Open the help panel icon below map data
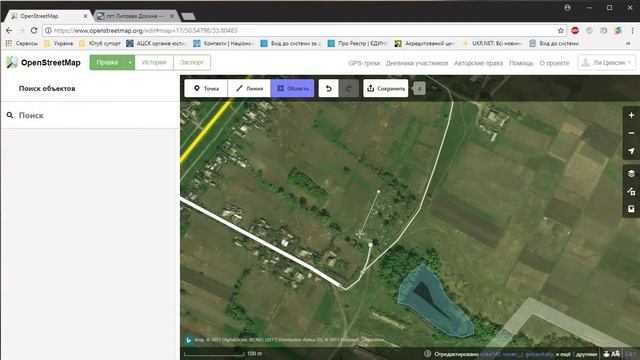The image size is (640, 360). (x=631, y=209)
